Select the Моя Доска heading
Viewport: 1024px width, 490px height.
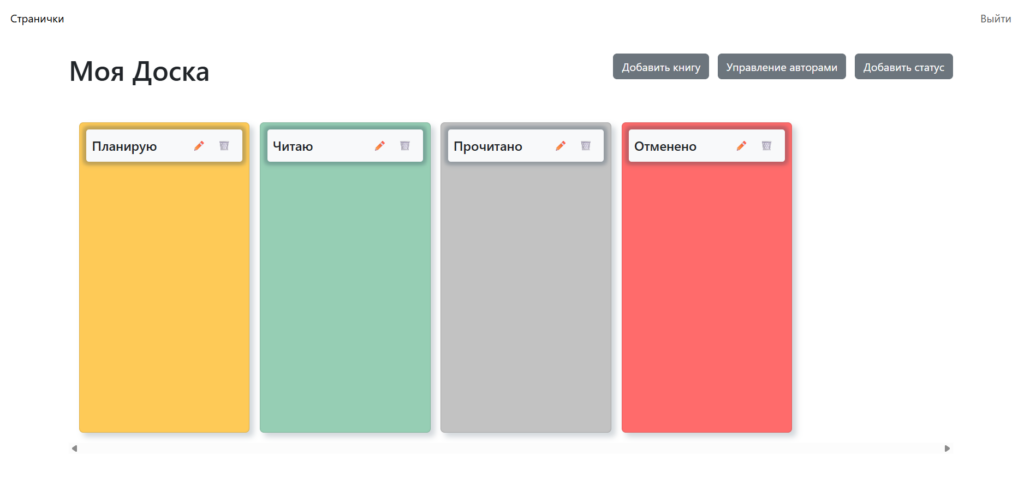[139, 72]
